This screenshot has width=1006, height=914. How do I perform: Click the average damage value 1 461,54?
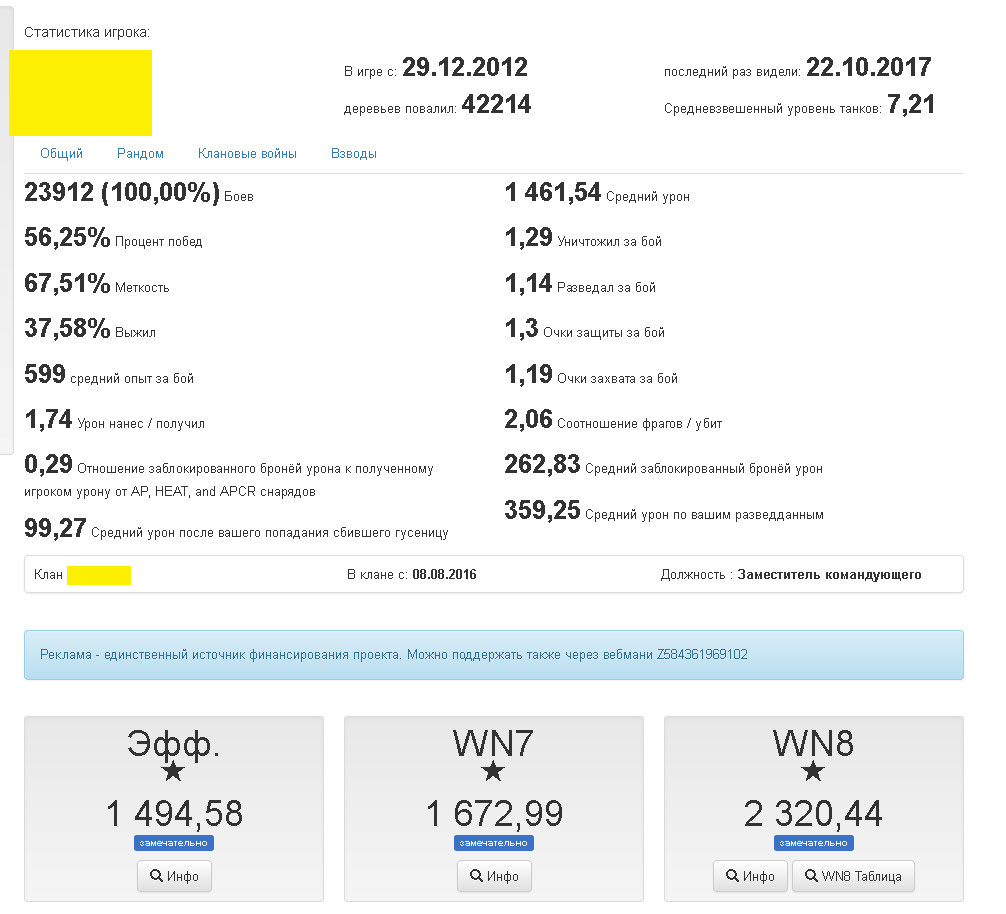coord(552,192)
